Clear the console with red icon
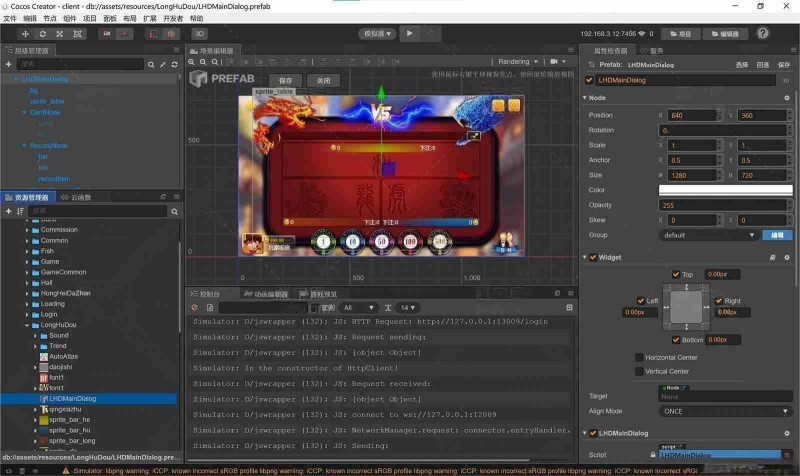This screenshot has height=476, width=800. 194,308
